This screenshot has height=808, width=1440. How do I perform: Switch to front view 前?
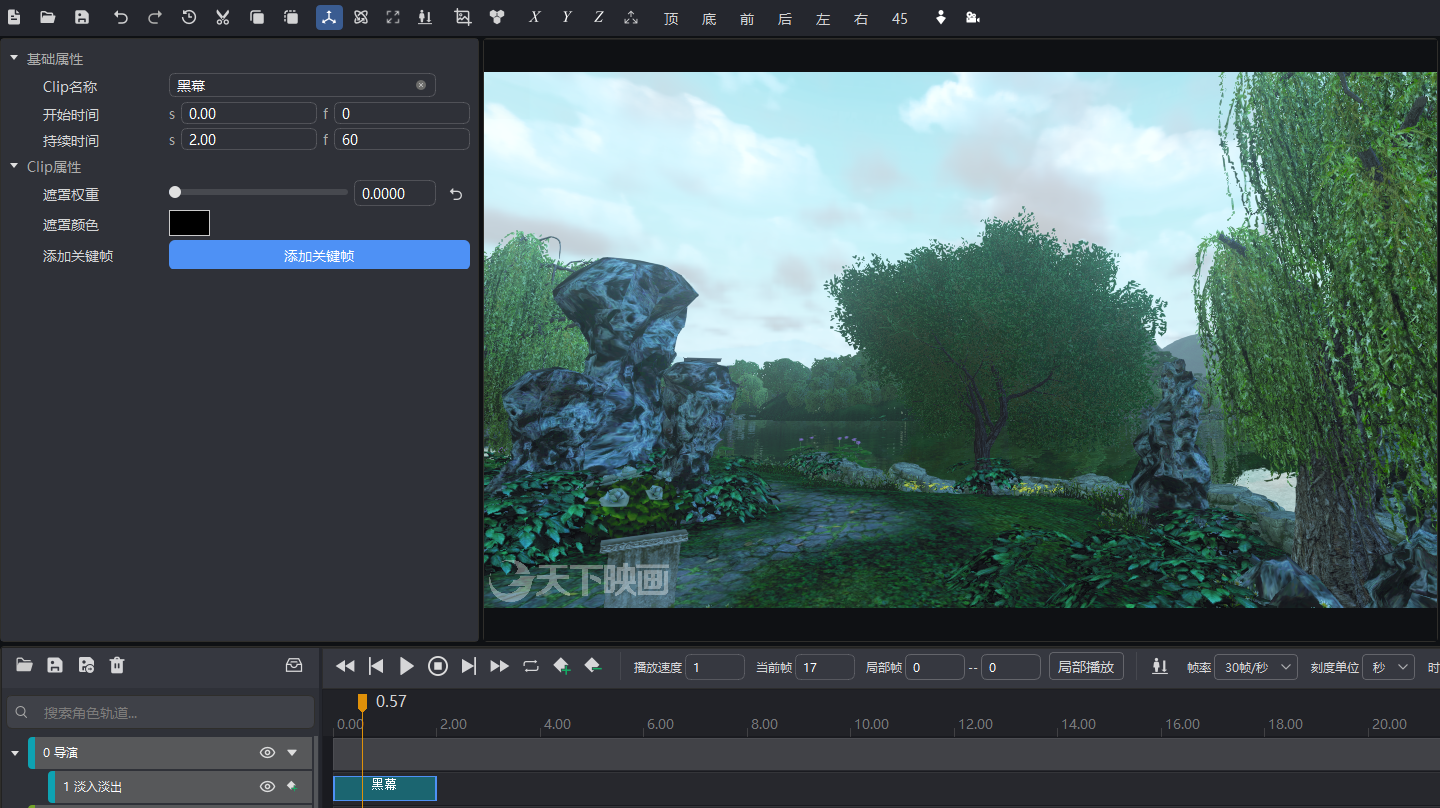coord(747,18)
